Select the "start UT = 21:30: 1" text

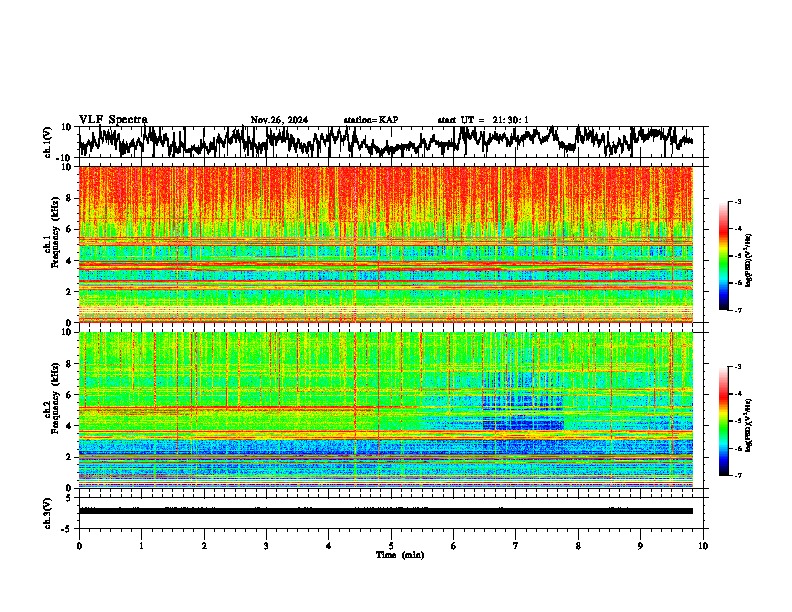coord(483,120)
